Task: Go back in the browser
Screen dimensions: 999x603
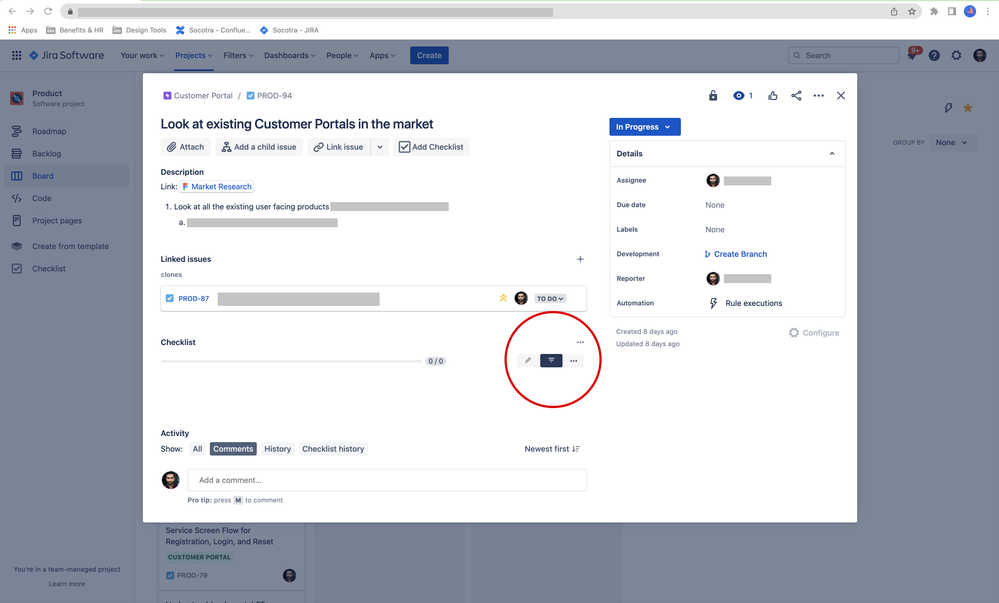Action: click(12, 11)
